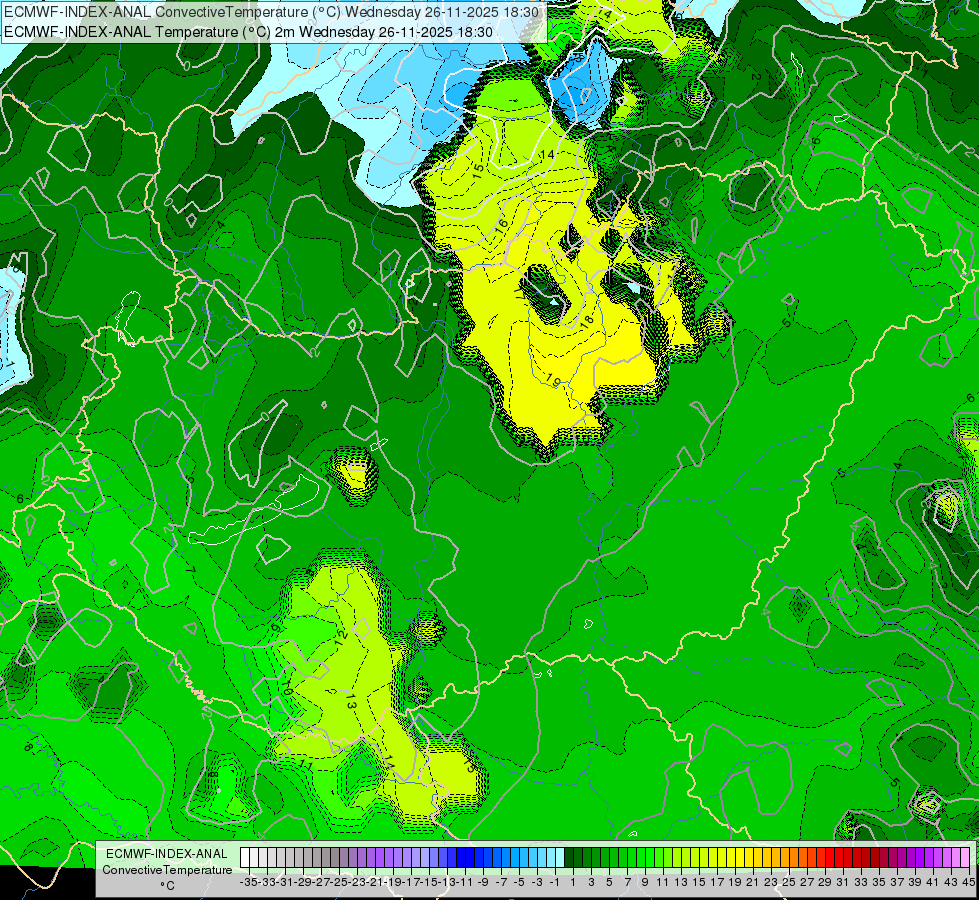Select the purple swatch above legend value -21
This screenshot has height=900, width=979.
pyautogui.click(x=371, y=858)
